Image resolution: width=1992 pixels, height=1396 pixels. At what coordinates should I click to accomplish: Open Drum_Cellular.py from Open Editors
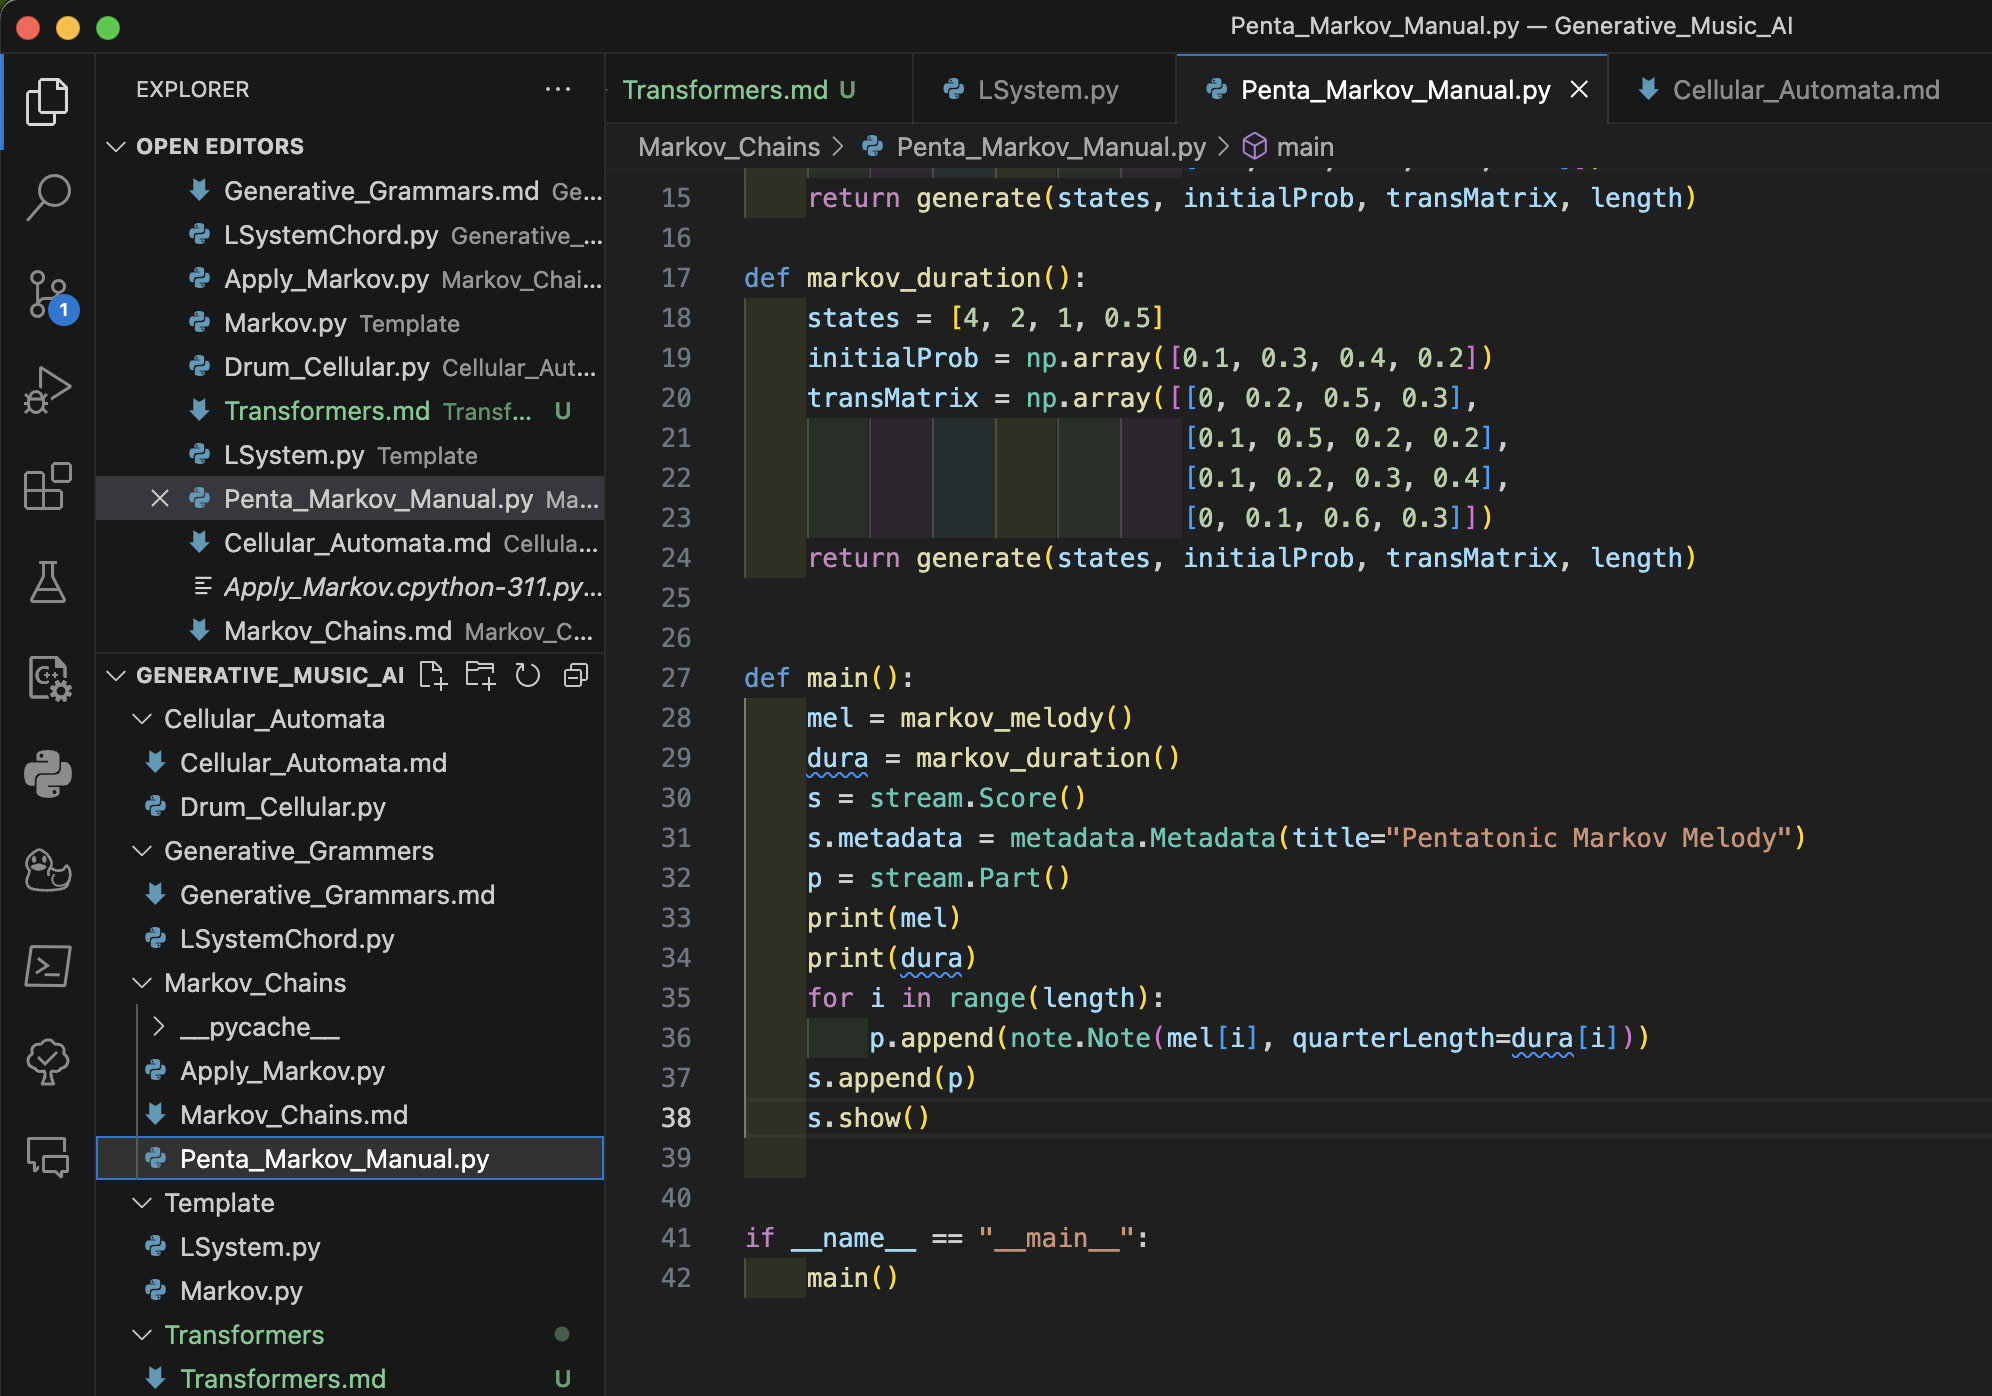pyautogui.click(x=350, y=366)
